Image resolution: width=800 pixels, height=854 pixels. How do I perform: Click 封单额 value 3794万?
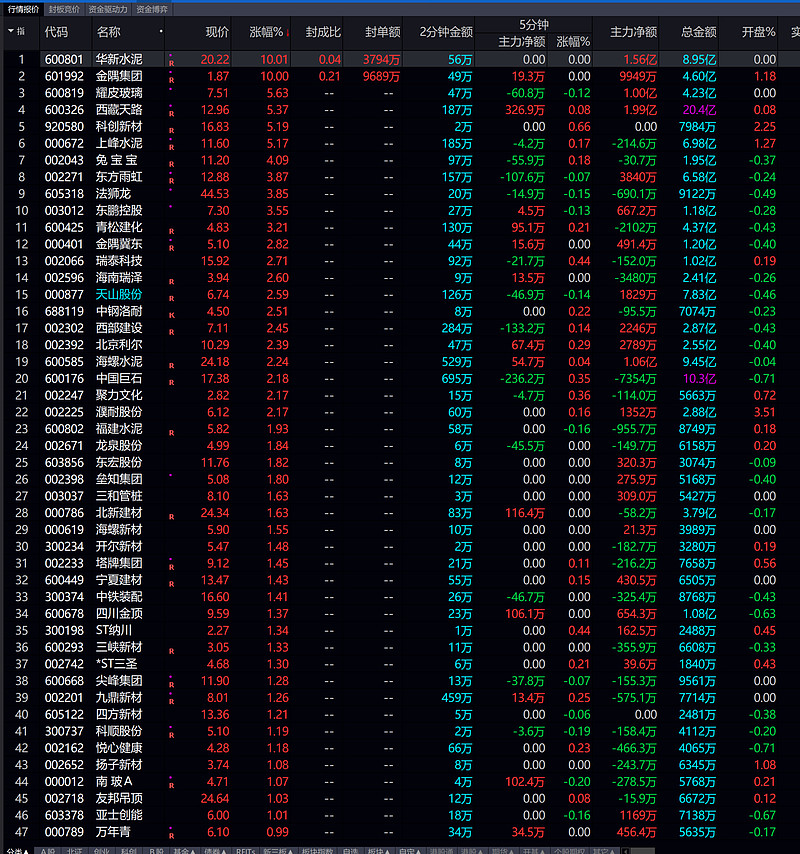pyautogui.click(x=382, y=59)
